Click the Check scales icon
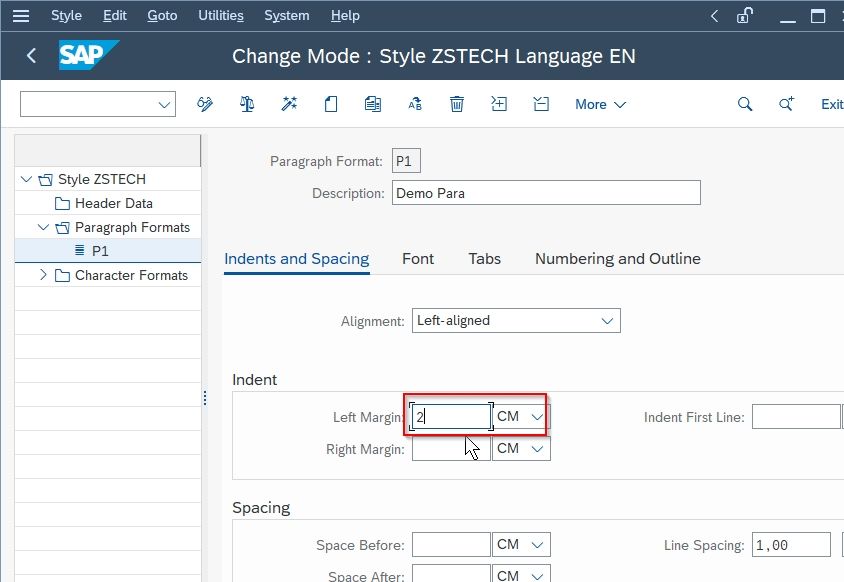Image resolution: width=844 pixels, height=582 pixels. coord(247,104)
